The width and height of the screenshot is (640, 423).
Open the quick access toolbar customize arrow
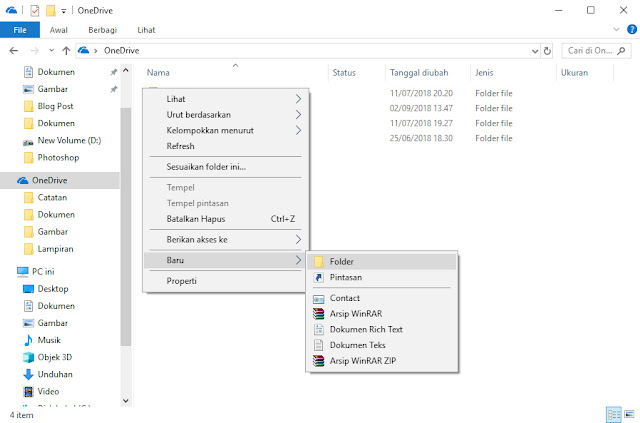[64, 11]
